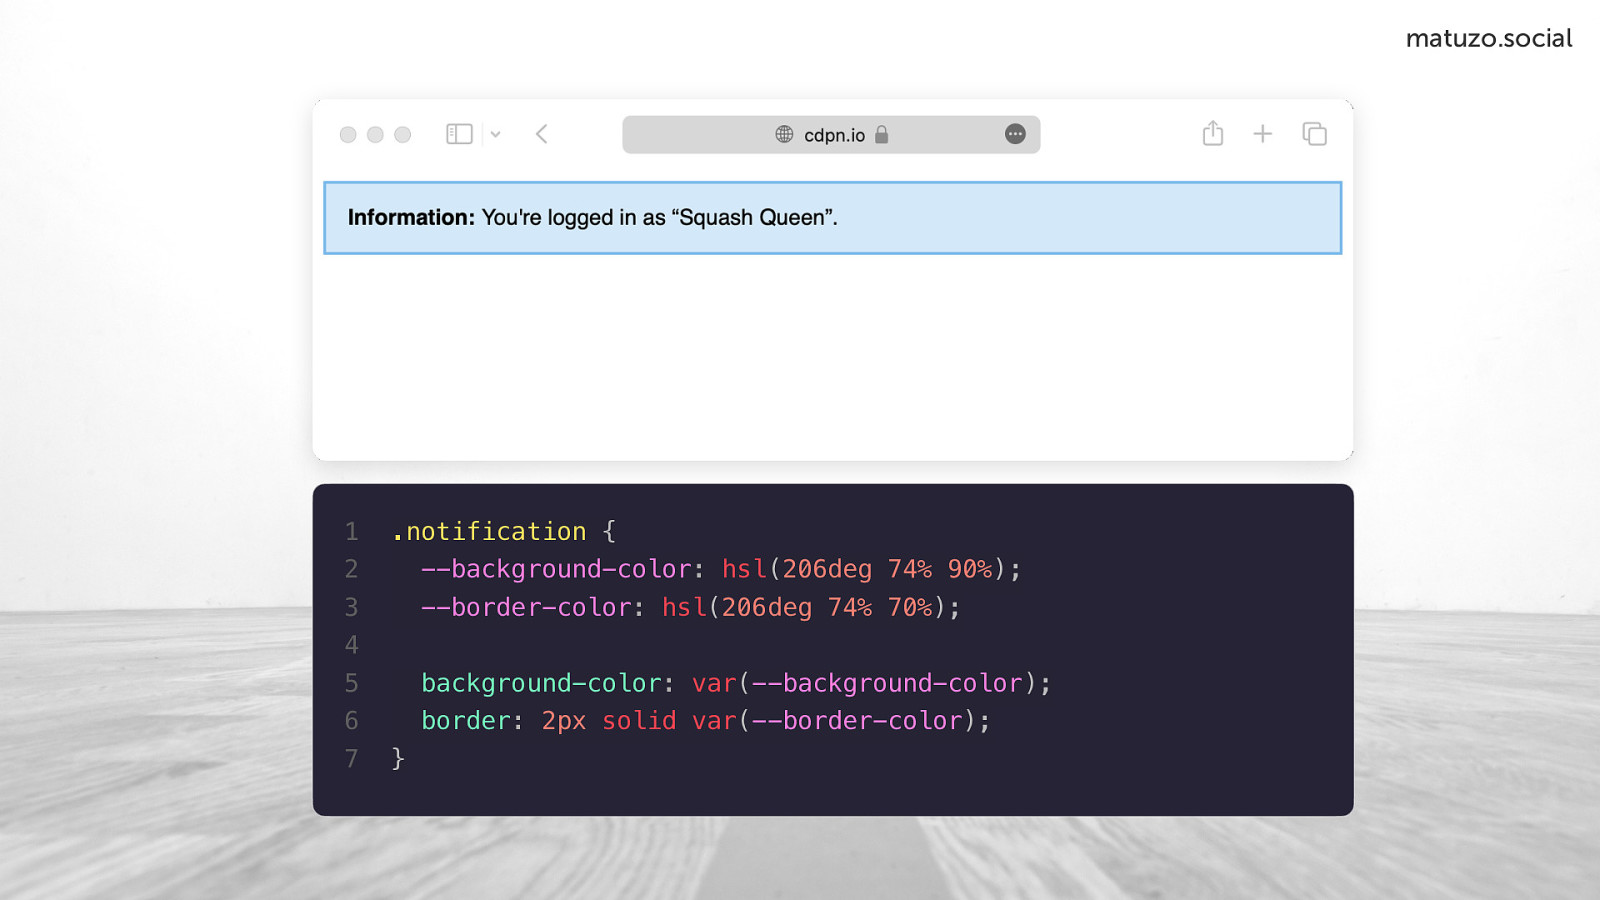
Task: Click line number 4 in code
Action: (x=351, y=645)
